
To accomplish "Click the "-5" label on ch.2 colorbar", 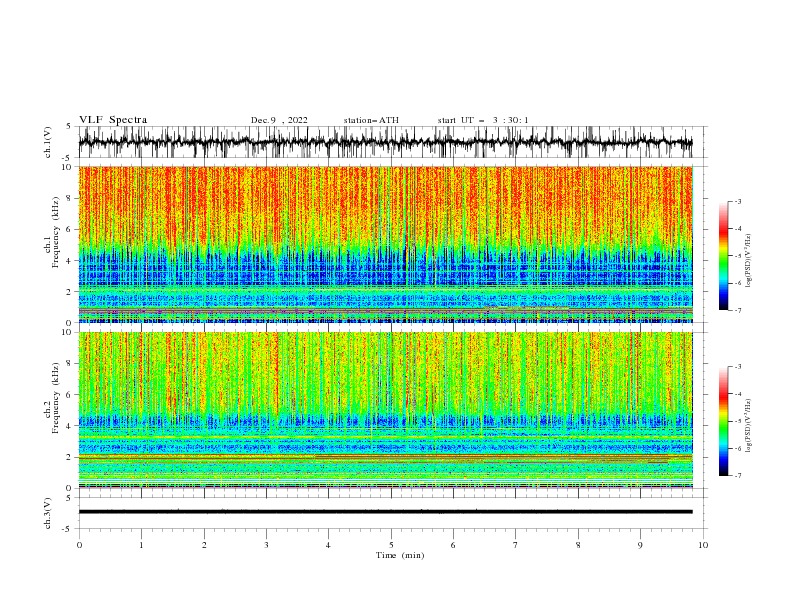I will (x=738, y=421).
